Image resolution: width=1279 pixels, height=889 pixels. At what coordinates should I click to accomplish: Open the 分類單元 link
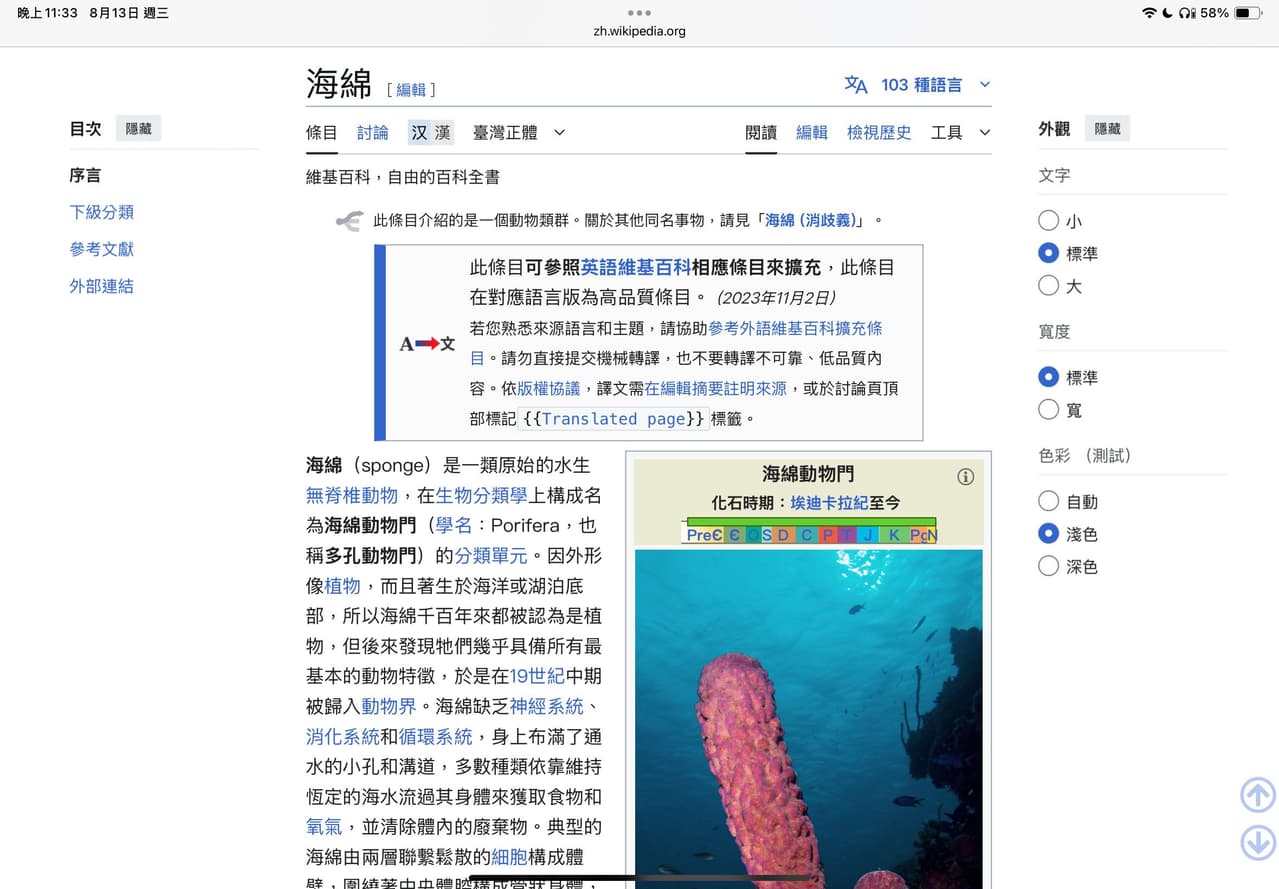click(490, 555)
